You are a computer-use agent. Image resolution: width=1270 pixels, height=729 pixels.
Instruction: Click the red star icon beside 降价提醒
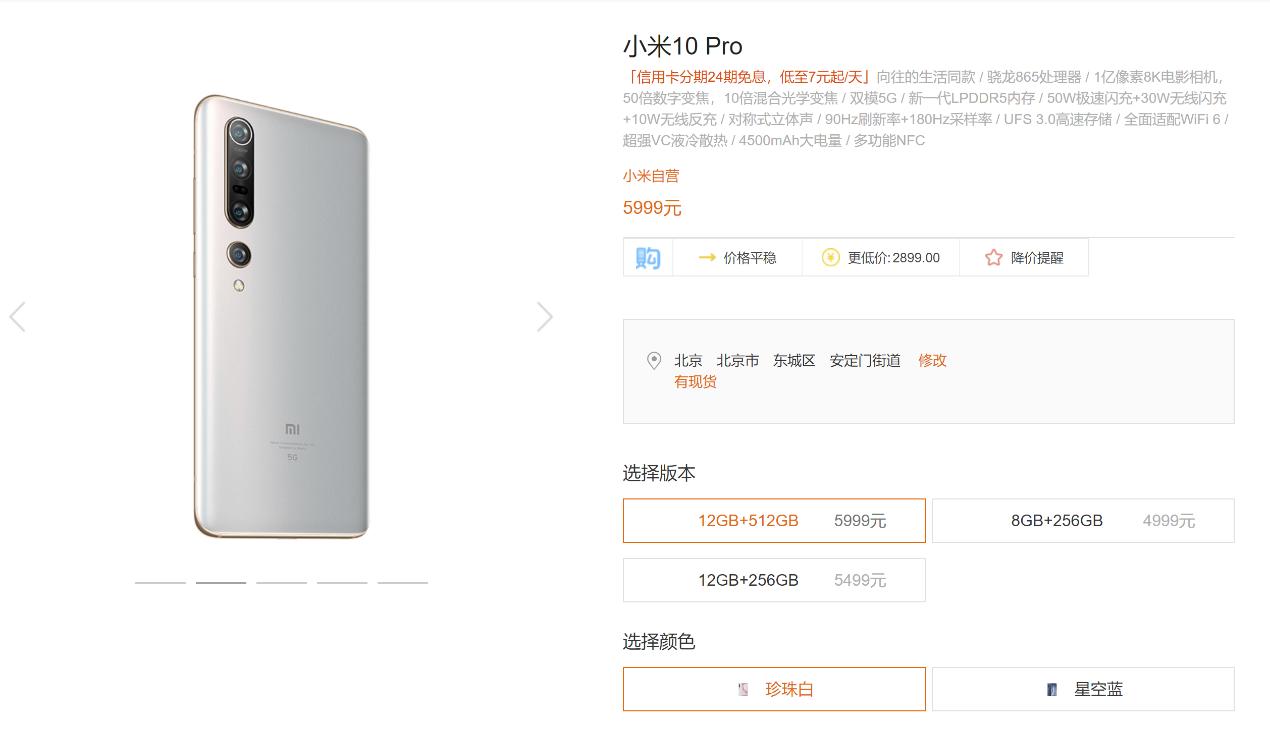pyautogui.click(x=993, y=257)
